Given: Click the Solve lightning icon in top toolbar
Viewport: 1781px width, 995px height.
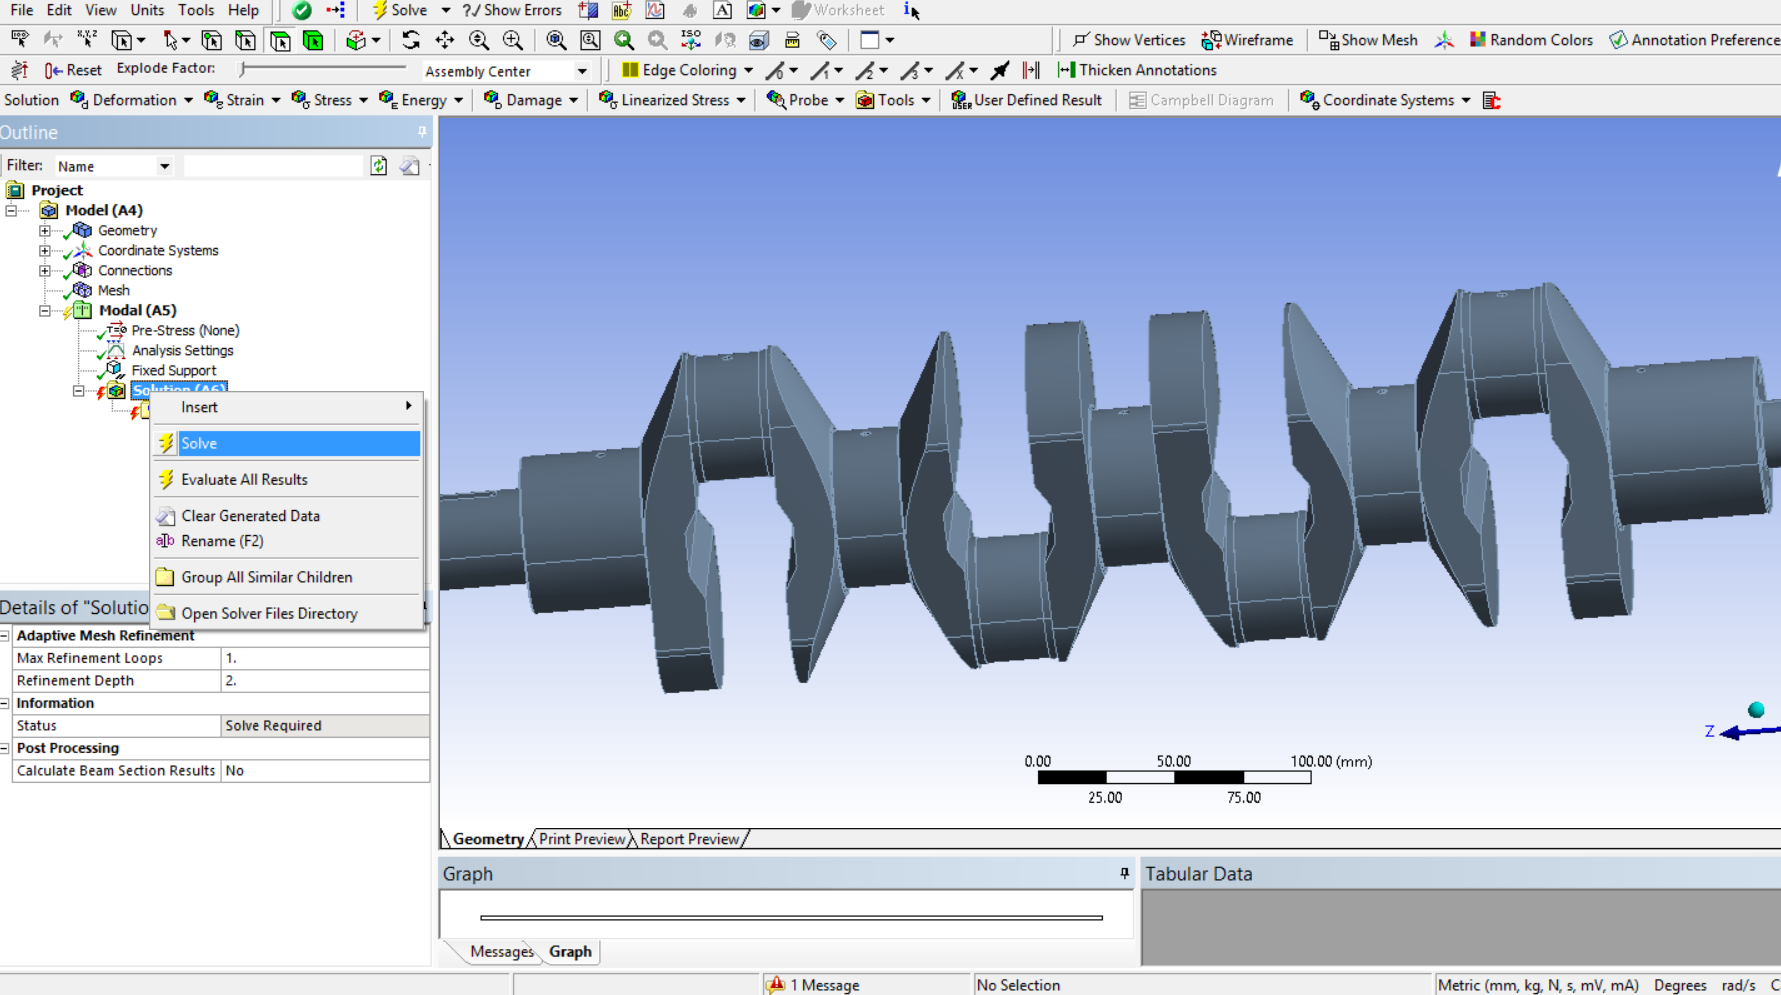Looking at the screenshot, I should [379, 10].
